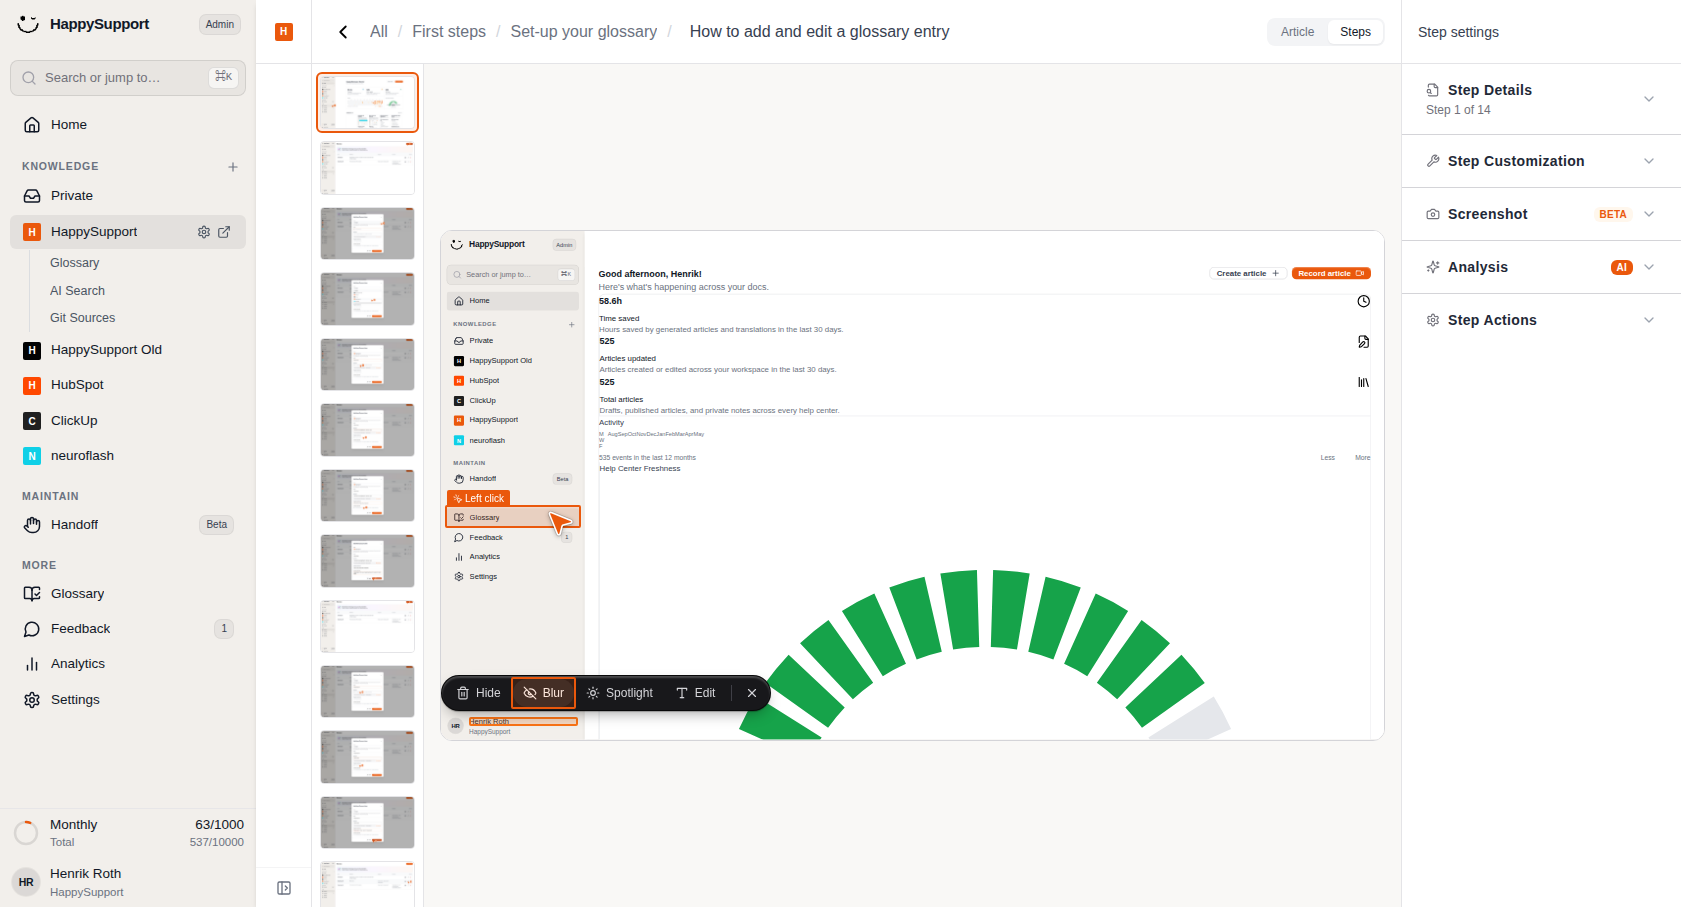The width and height of the screenshot is (1681, 907).
Task: Click the Admin badge
Action: [x=220, y=25]
